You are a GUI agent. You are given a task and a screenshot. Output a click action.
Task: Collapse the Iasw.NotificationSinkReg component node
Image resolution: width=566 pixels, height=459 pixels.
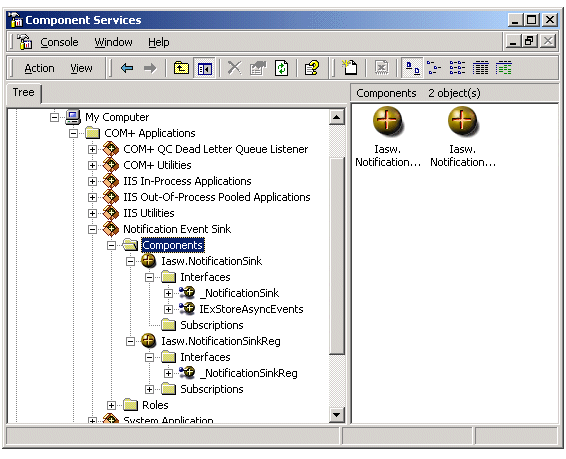tap(131, 341)
